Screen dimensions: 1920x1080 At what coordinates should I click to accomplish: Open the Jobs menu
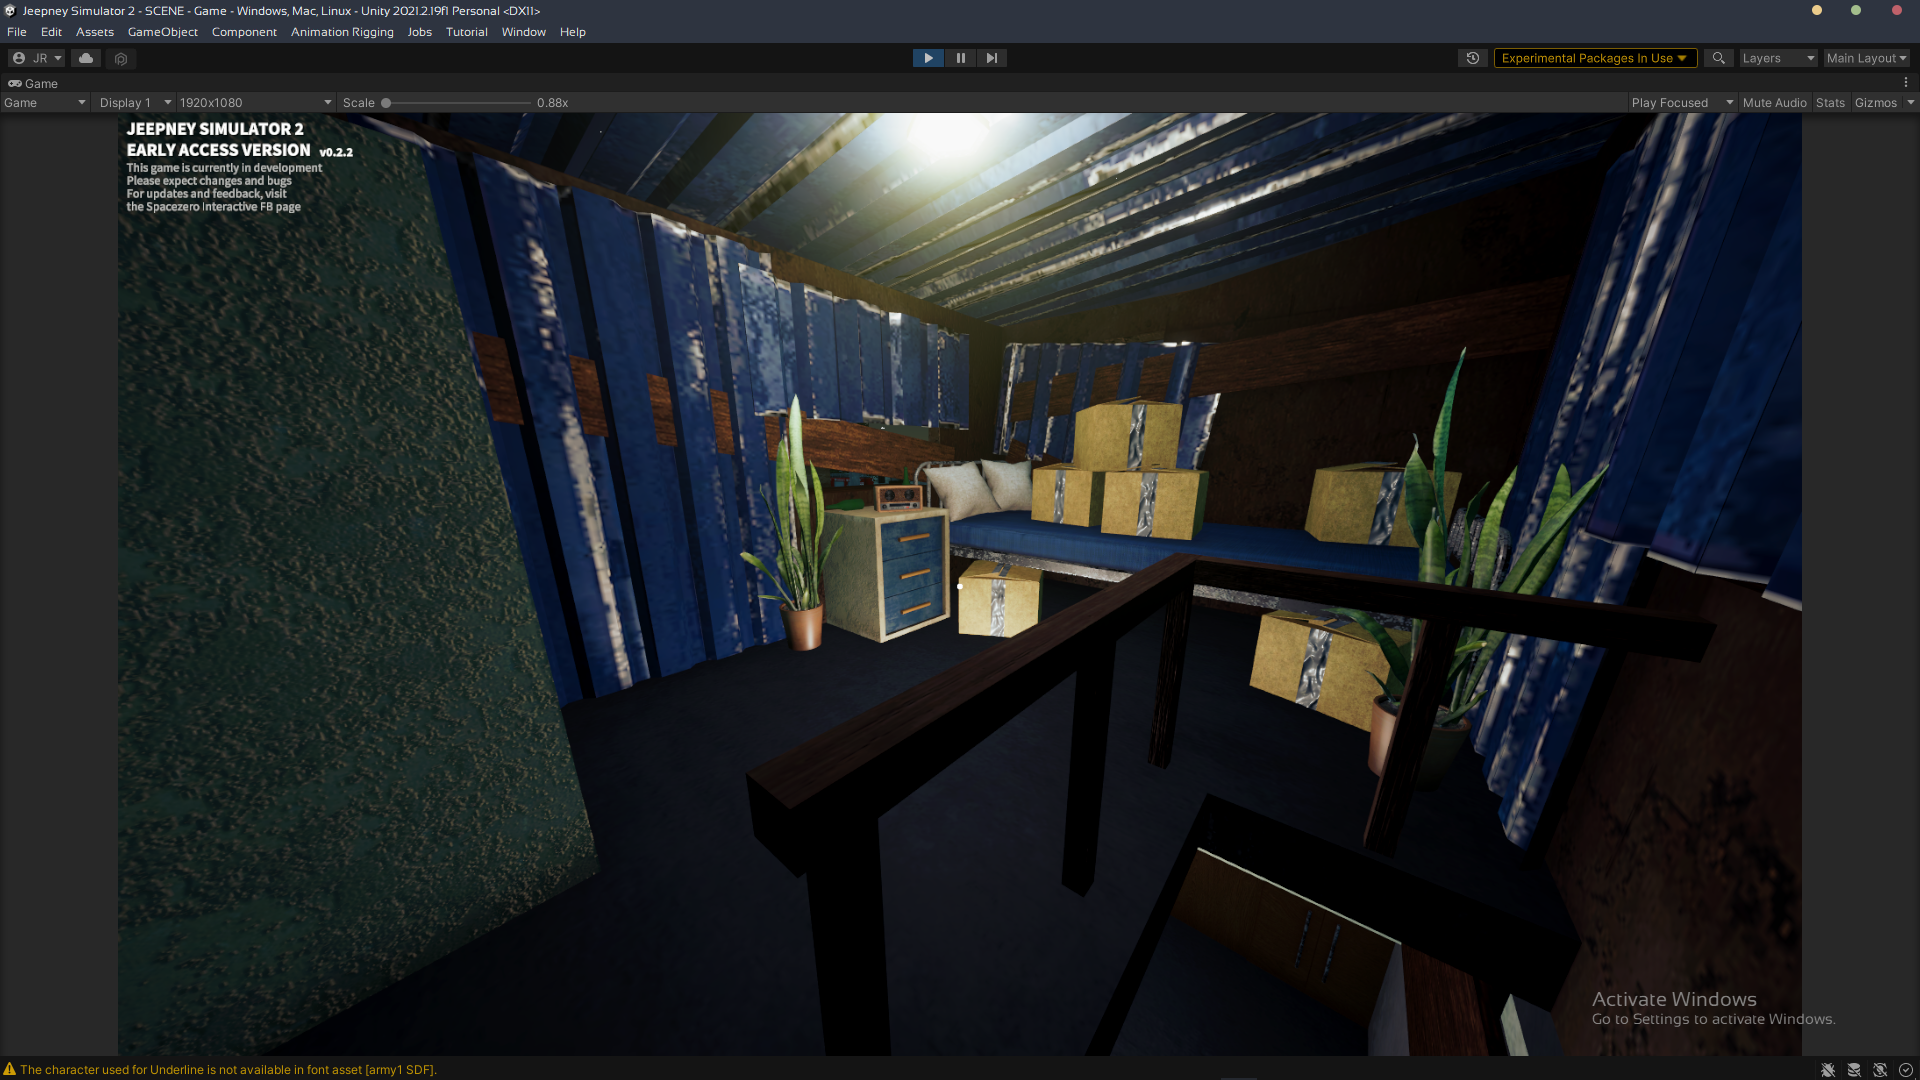(420, 32)
